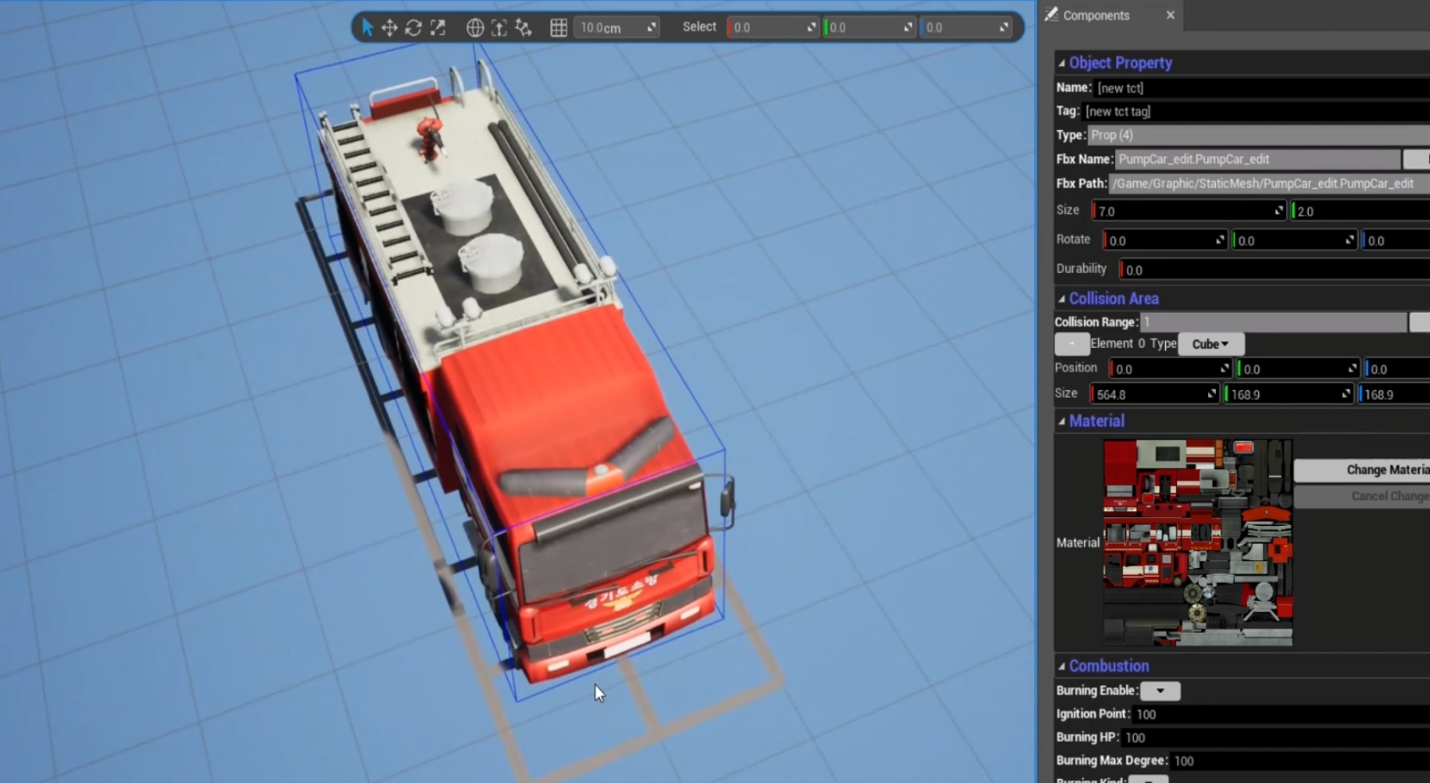Click the green Y value field in toolbar
This screenshot has width=1430, height=783.
(869, 28)
